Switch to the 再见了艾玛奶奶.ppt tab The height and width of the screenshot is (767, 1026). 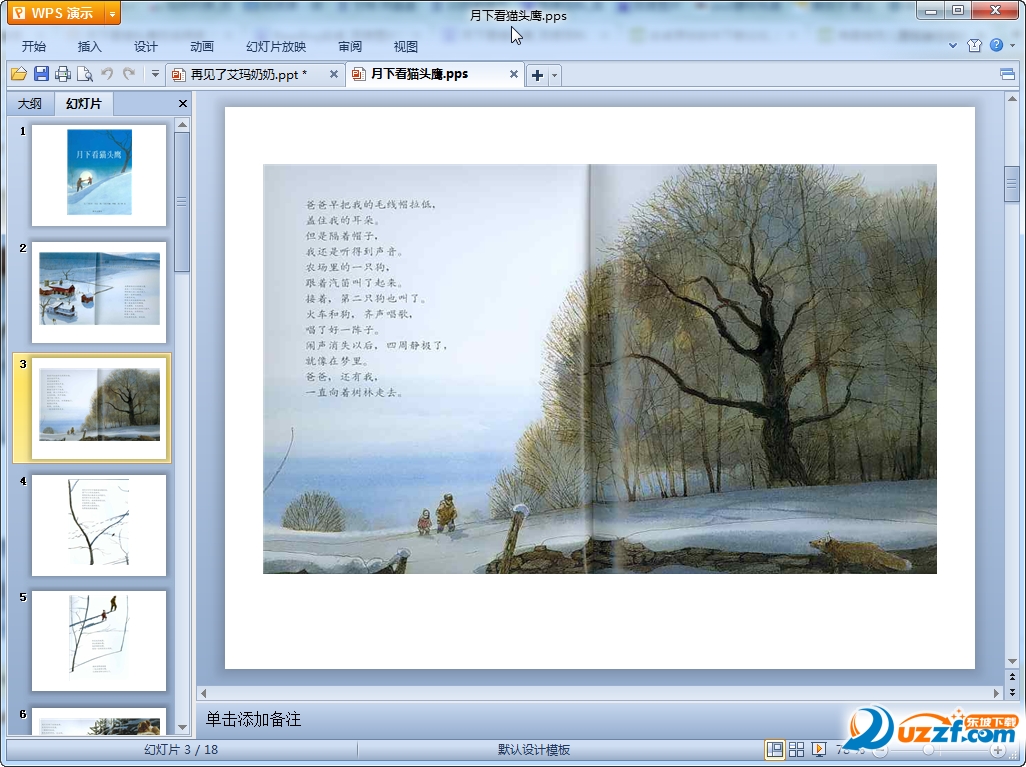click(249, 75)
